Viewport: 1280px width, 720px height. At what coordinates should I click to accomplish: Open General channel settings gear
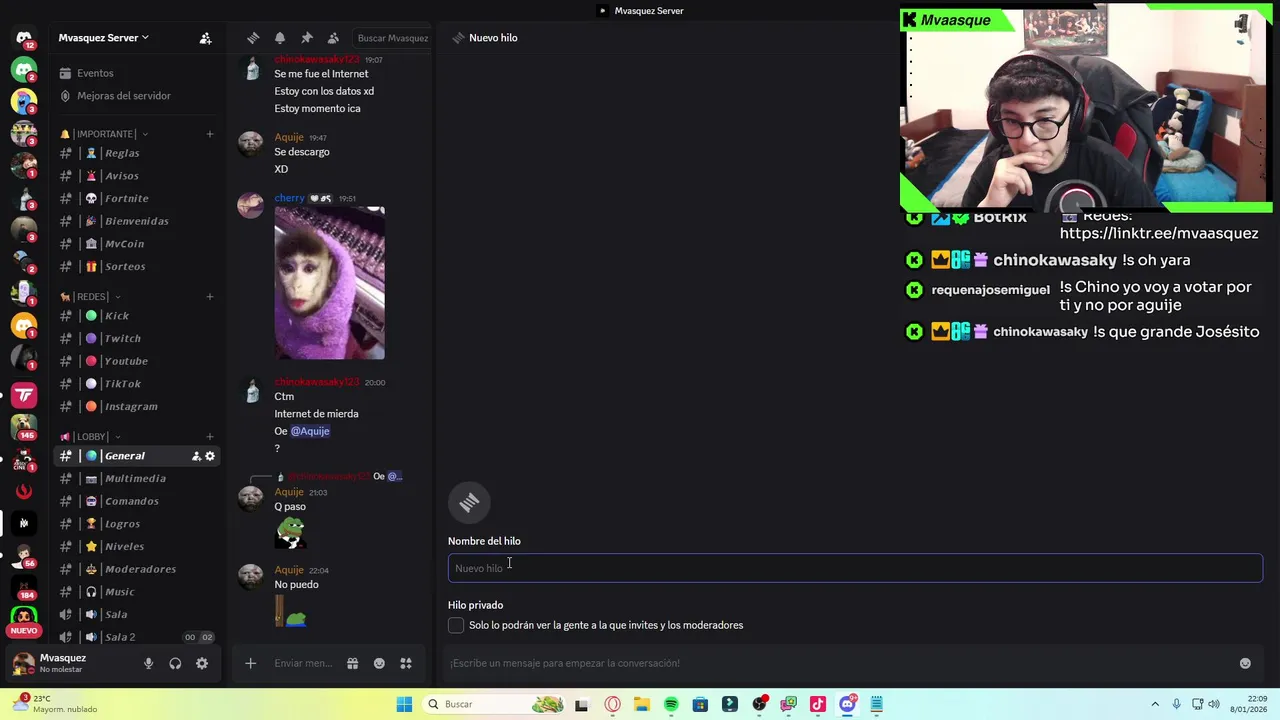click(x=210, y=456)
